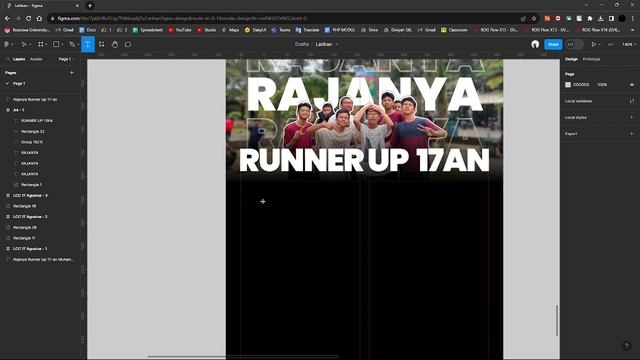Select the Text tool

[88, 44]
